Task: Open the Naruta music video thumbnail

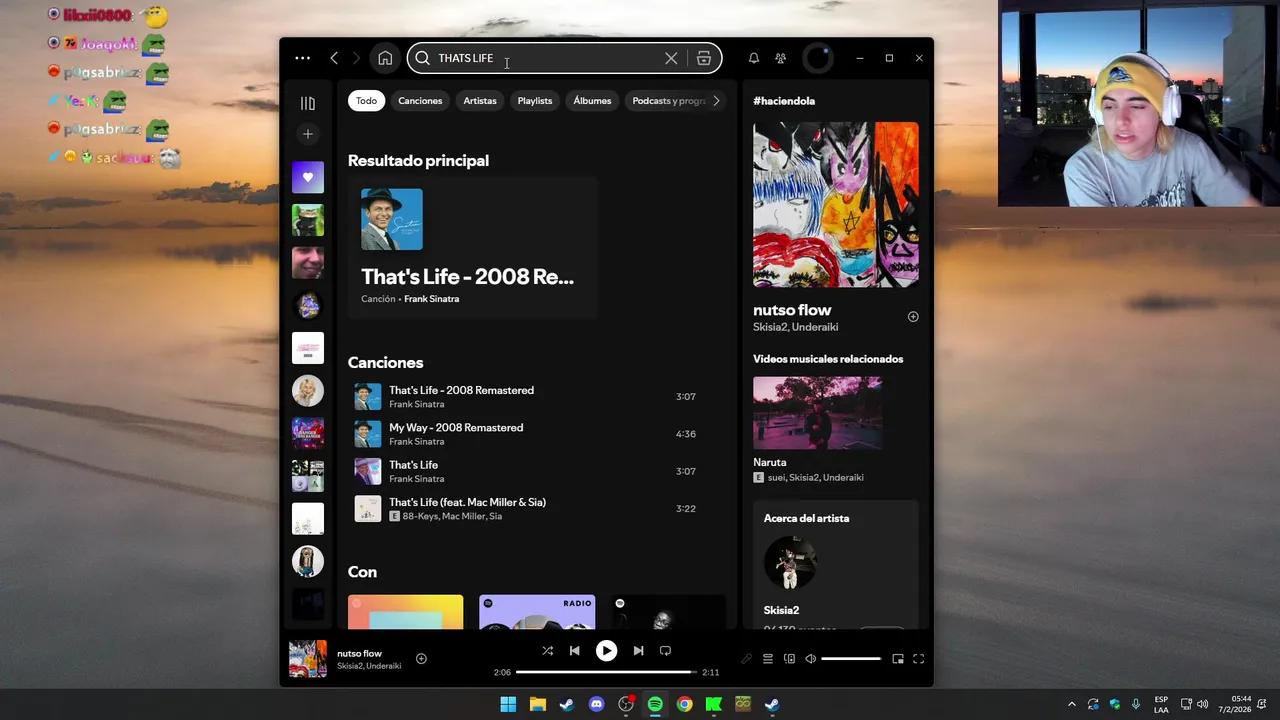Action: click(818, 413)
